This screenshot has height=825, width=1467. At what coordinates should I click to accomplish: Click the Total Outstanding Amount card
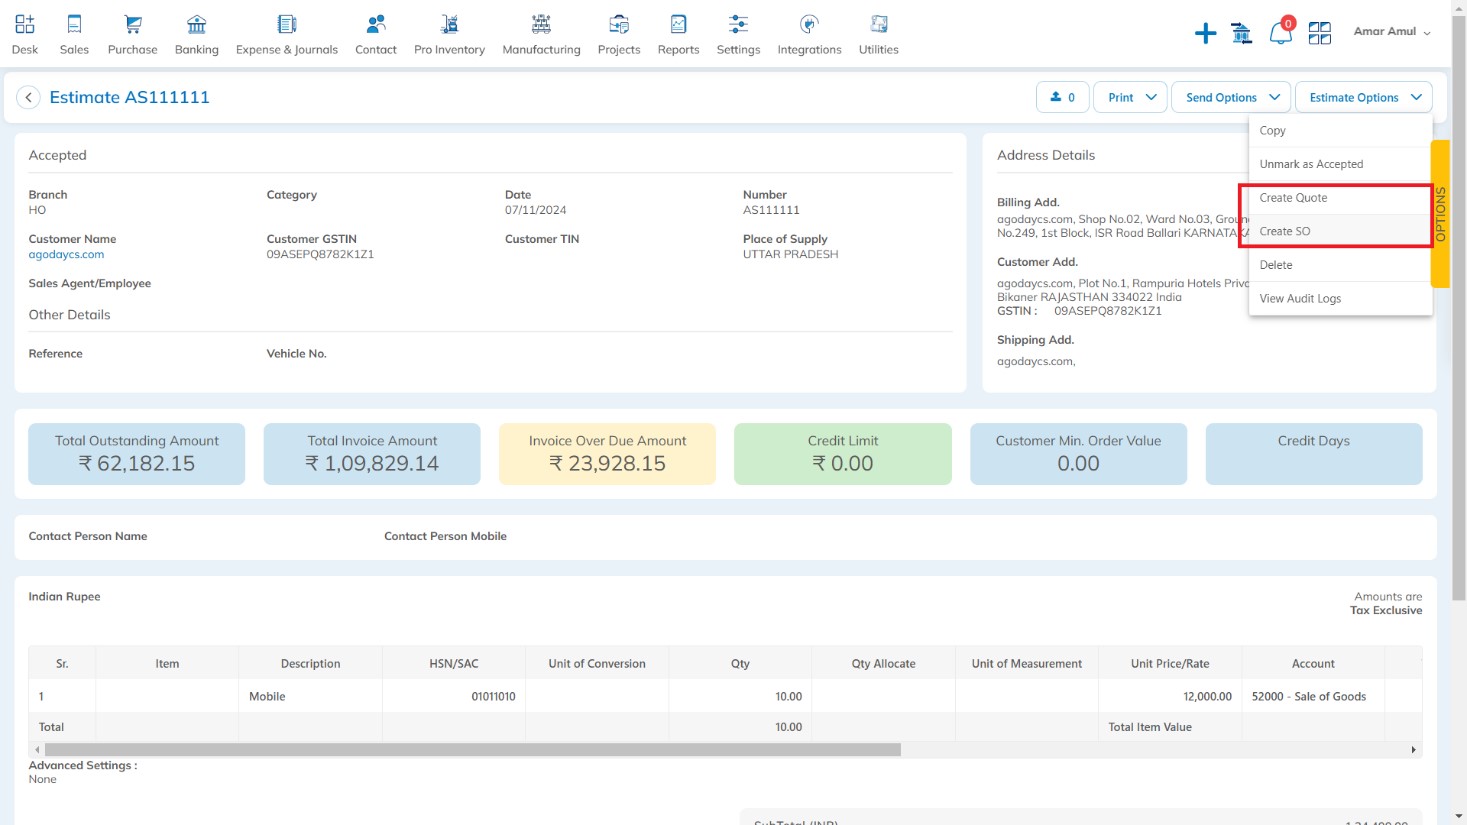click(137, 454)
